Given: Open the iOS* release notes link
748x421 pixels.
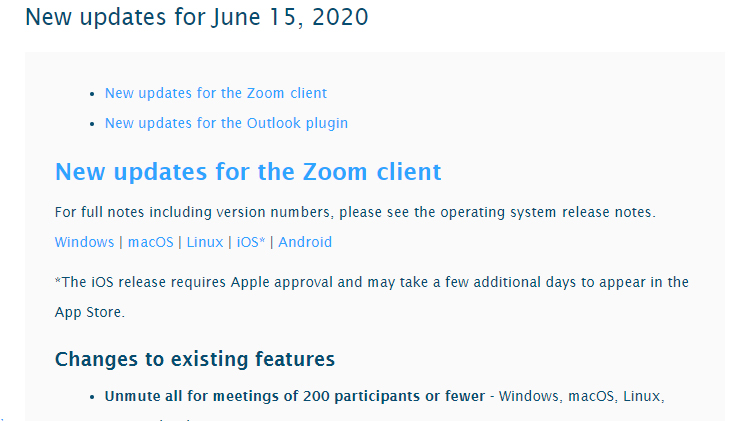Looking at the screenshot, I should [252, 242].
